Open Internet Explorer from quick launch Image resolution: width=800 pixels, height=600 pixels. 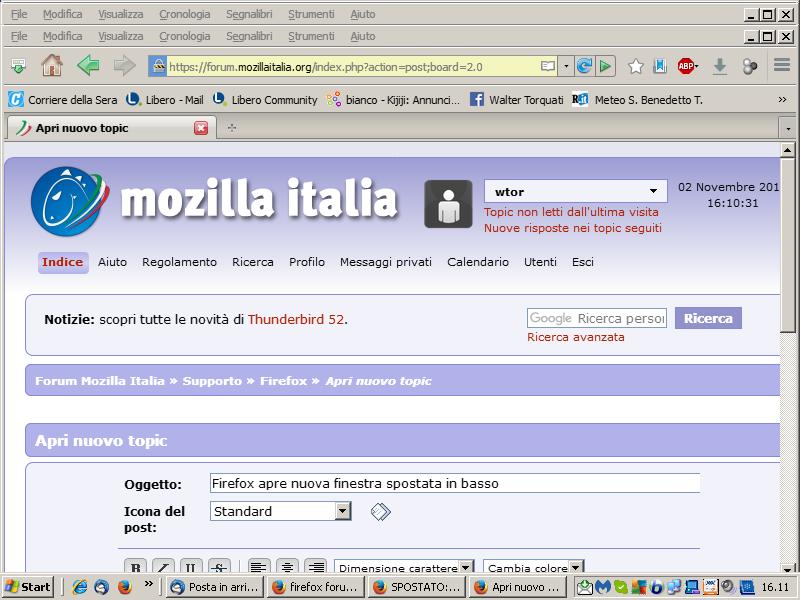[80, 587]
